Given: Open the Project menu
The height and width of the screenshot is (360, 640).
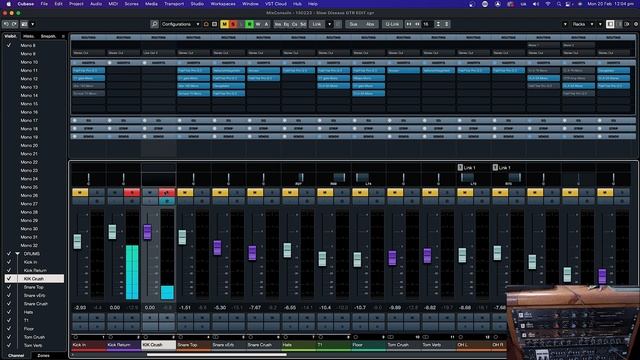Looking at the screenshot, I should [76, 4].
